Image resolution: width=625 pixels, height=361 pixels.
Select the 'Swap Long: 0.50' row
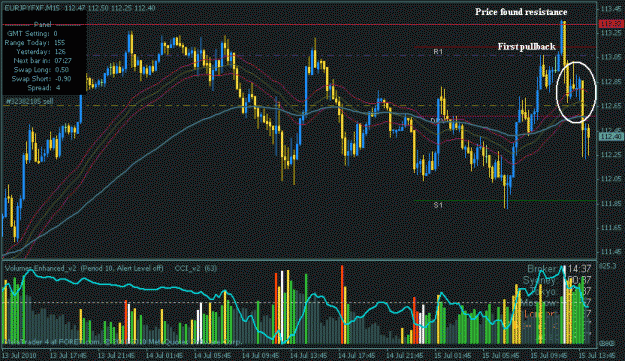41,70
